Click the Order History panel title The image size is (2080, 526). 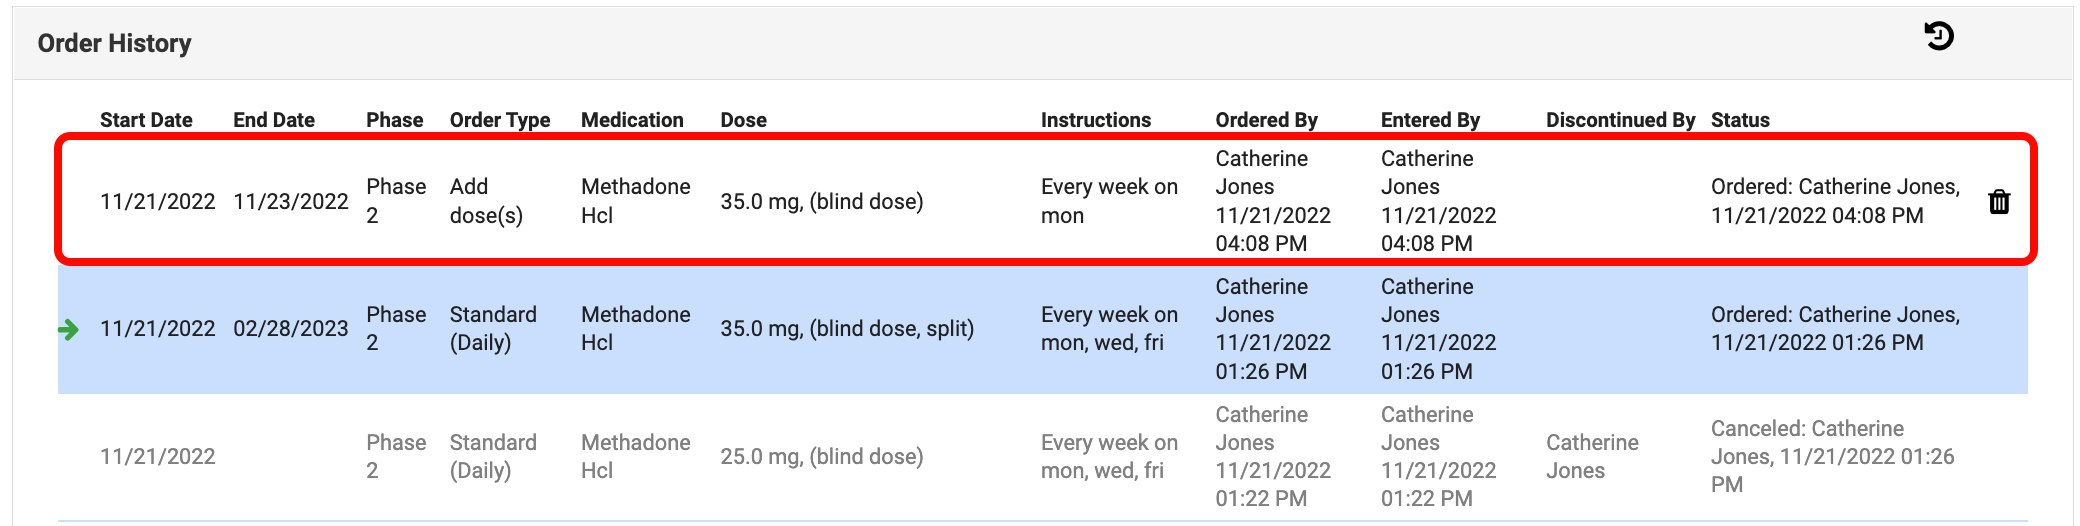pyautogui.click(x=114, y=43)
